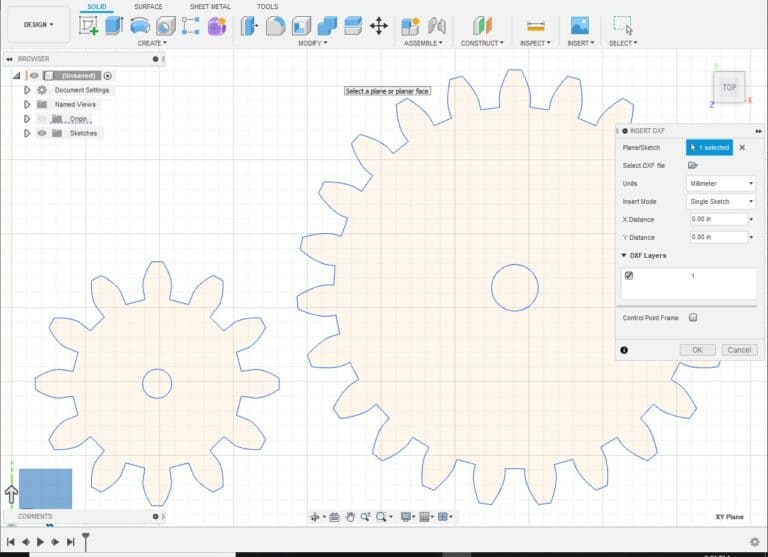Expand the Document Settings tree node
The width and height of the screenshot is (768, 557).
(27, 90)
